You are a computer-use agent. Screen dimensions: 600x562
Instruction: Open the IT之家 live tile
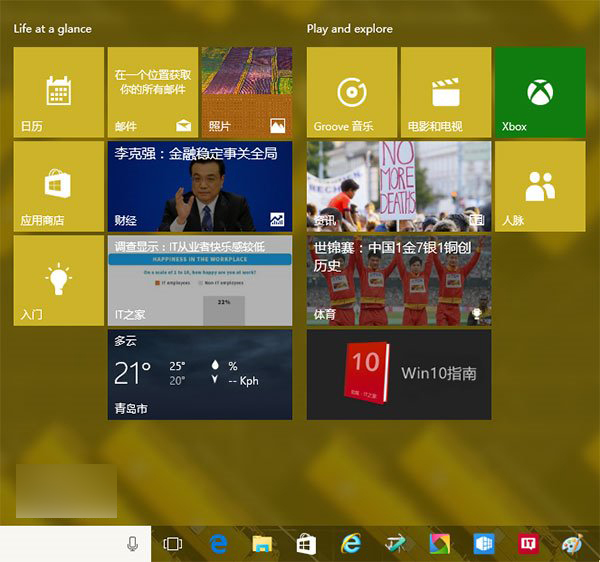tap(200, 280)
